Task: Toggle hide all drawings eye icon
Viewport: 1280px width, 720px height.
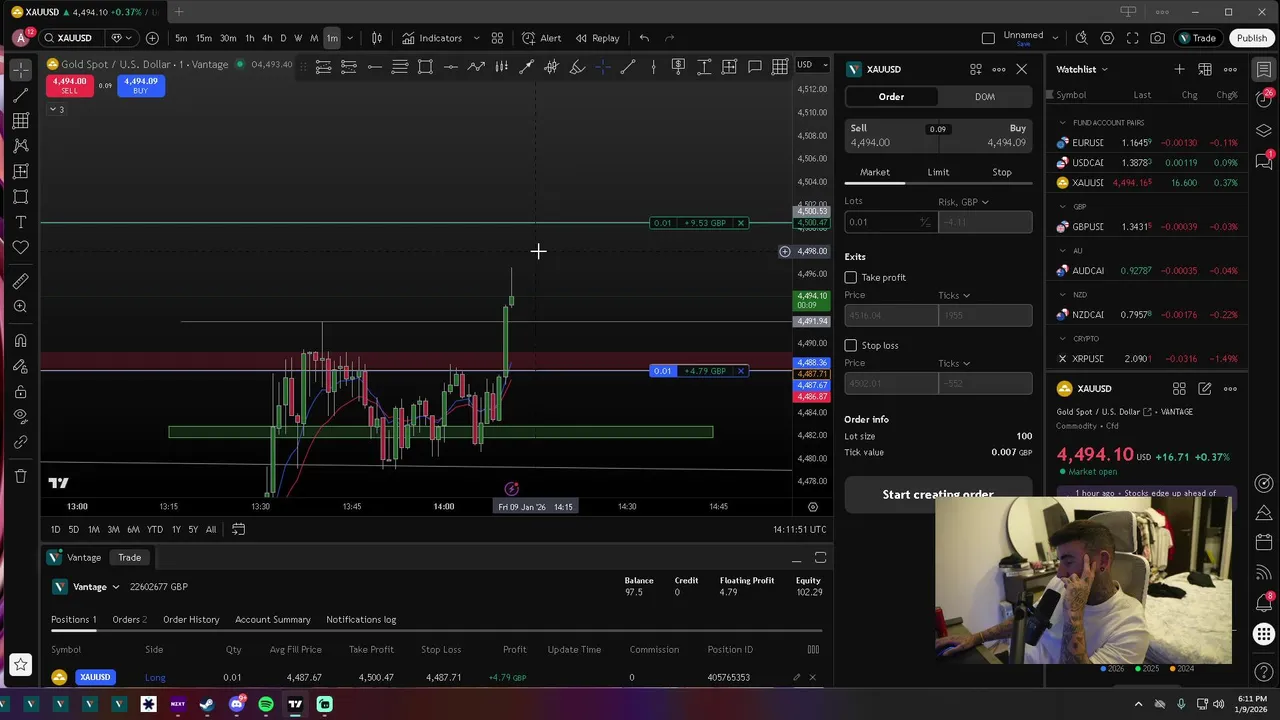Action: [x=20, y=416]
